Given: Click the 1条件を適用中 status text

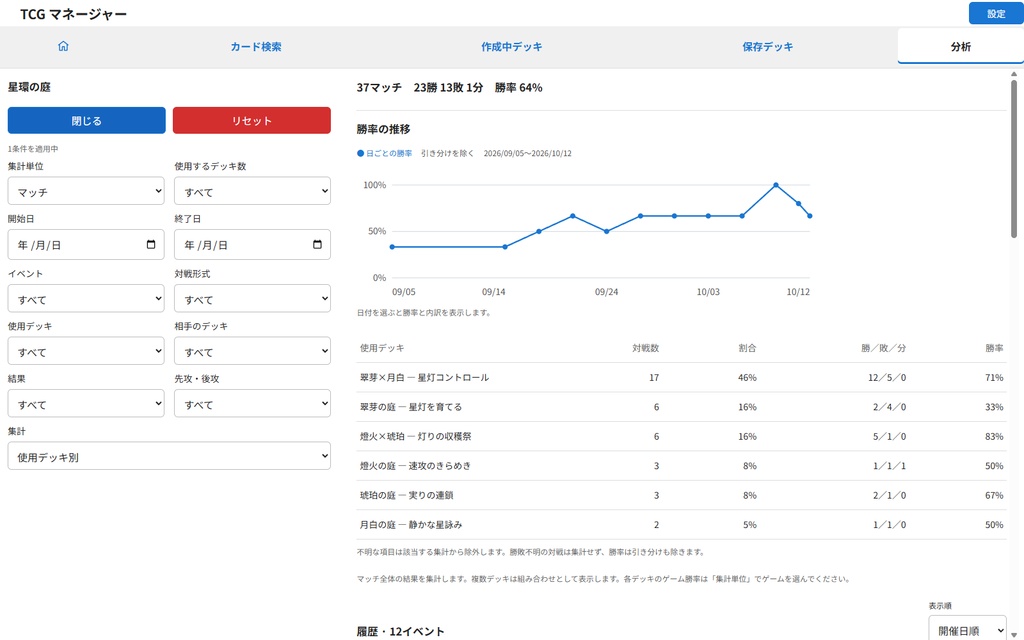Looking at the screenshot, I should click(x=33, y=149).
